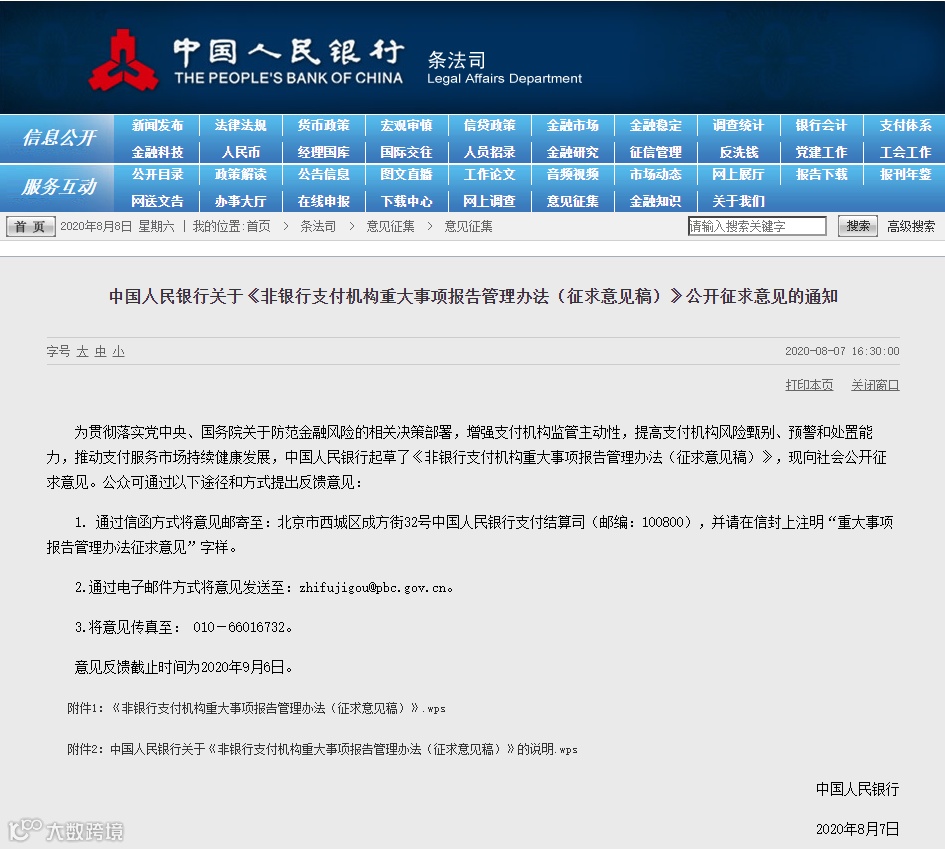Open 公告信息 menu item
Viewport: 945px width, 849px height.
click(324, 175)
